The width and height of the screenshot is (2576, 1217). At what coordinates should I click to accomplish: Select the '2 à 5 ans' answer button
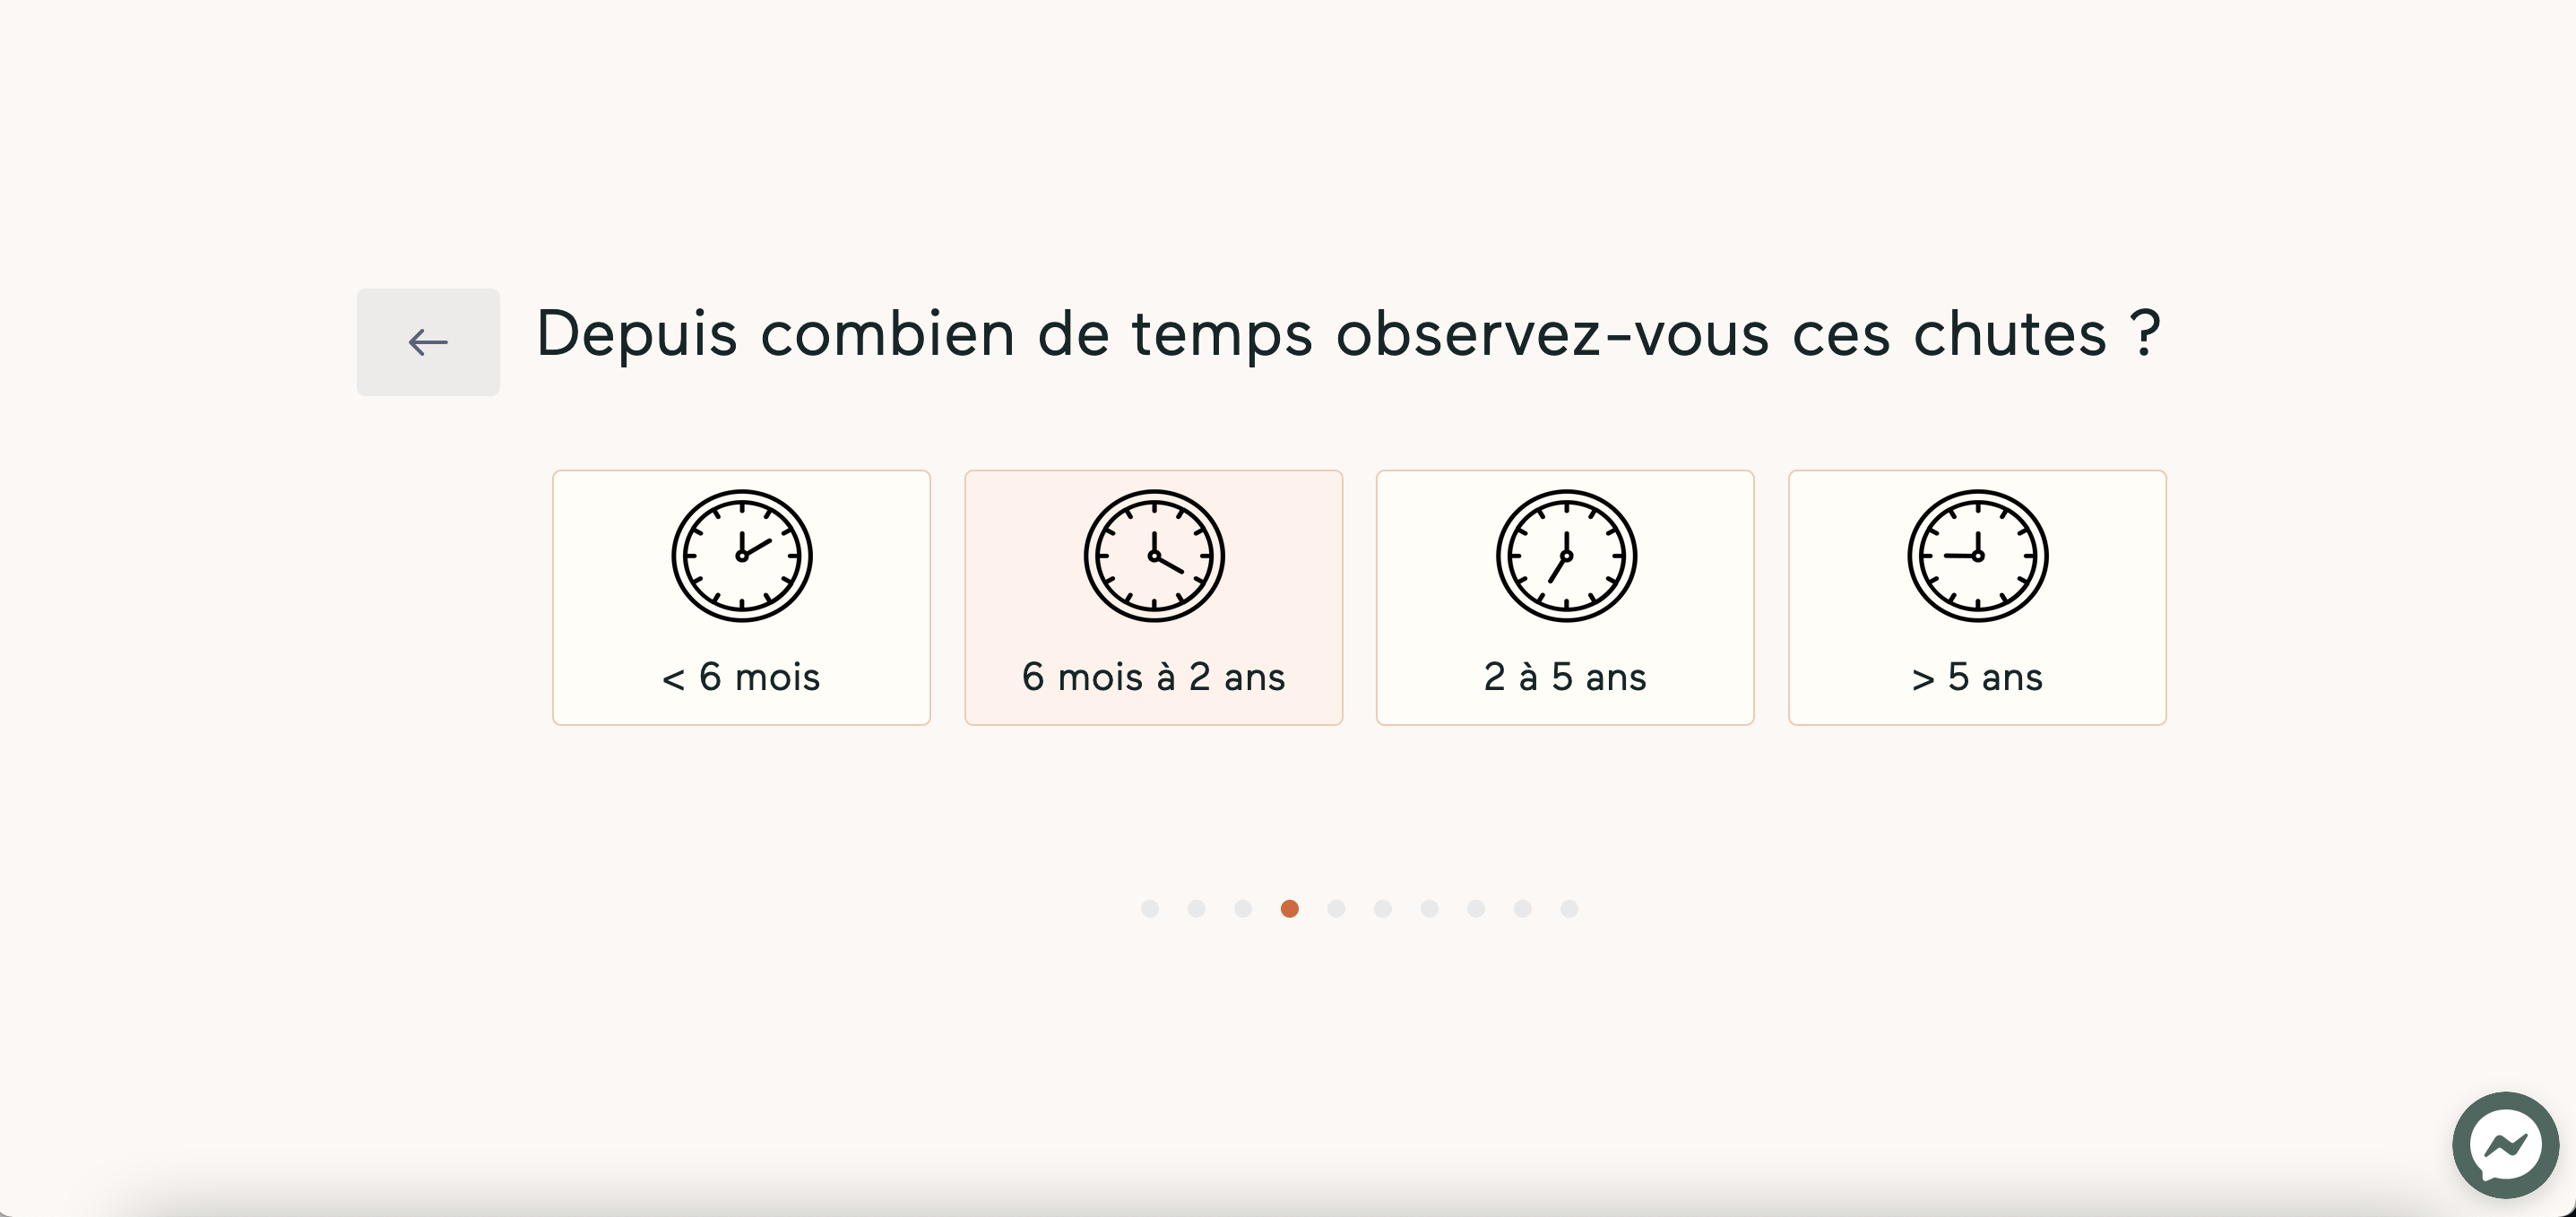tap(1562, 596)
